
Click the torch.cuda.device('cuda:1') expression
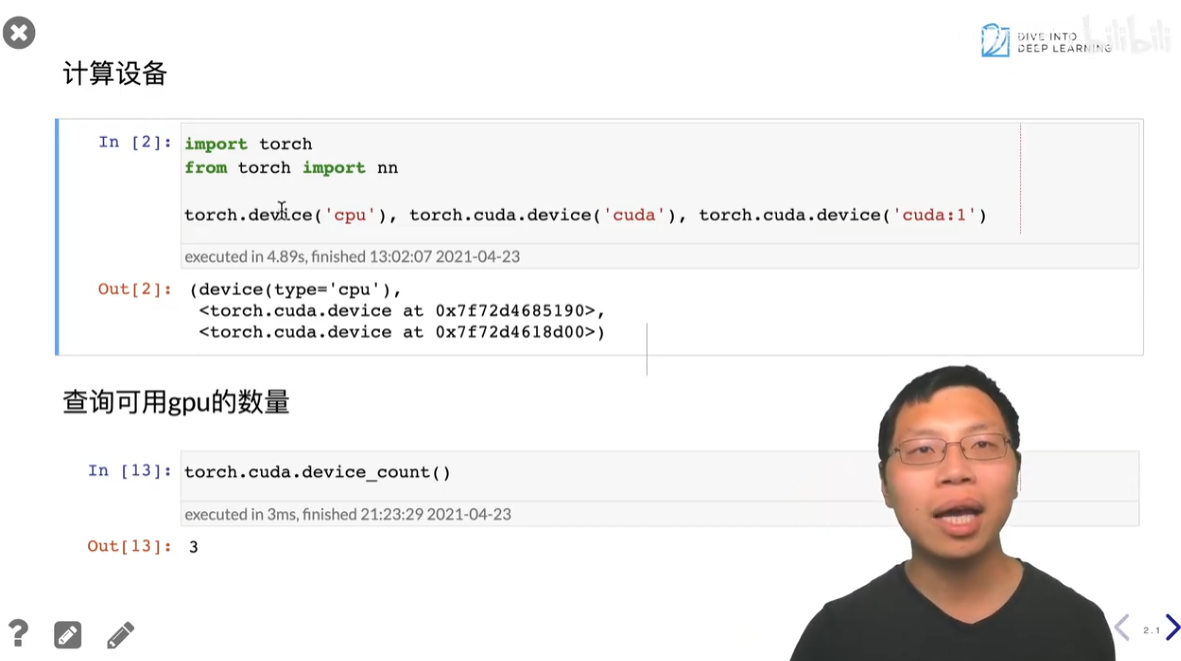842,215
